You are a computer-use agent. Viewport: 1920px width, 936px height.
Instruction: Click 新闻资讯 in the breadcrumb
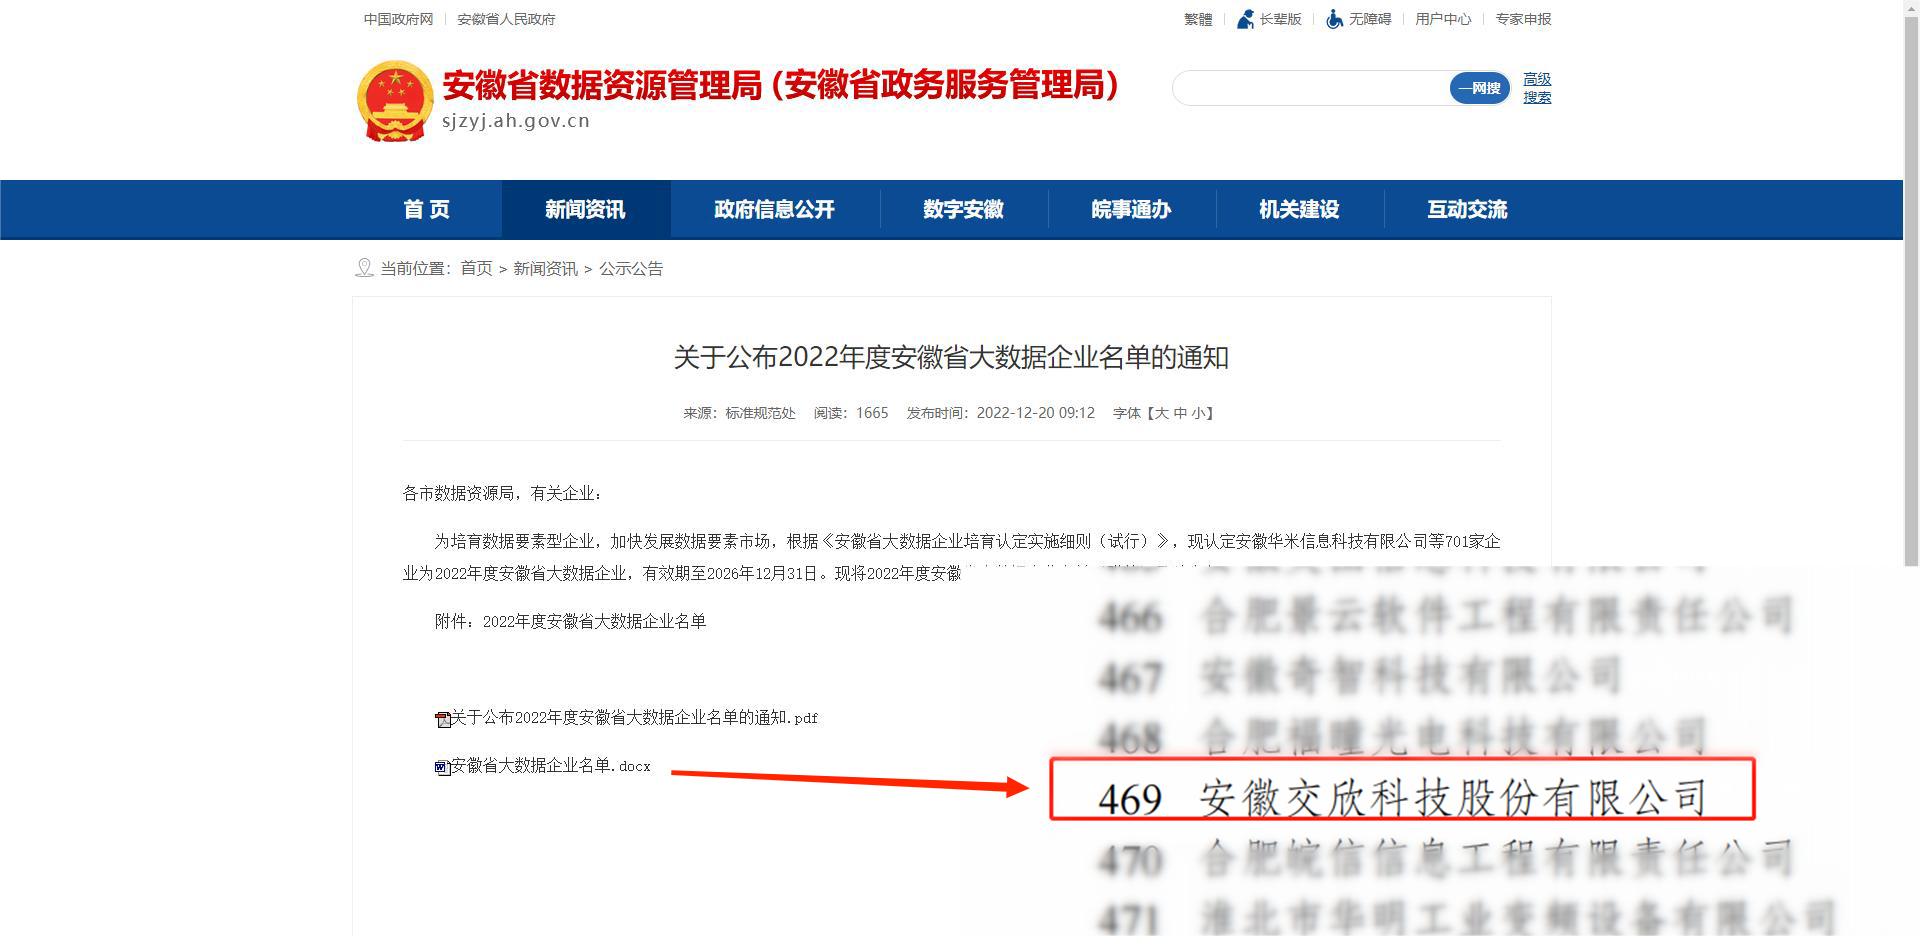pos(545,268)
